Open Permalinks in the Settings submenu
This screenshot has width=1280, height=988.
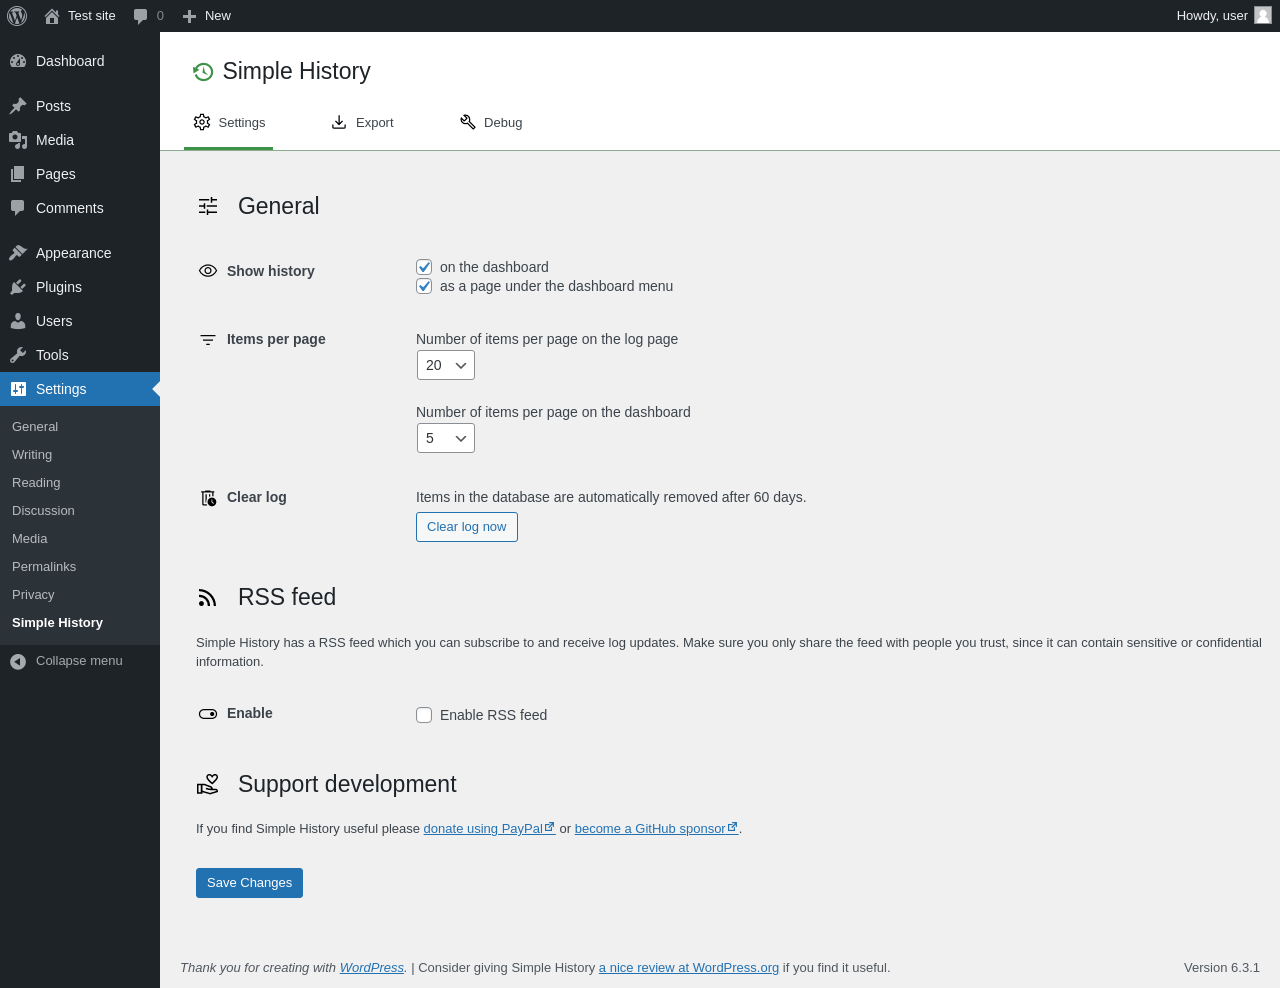click(44, 566)
